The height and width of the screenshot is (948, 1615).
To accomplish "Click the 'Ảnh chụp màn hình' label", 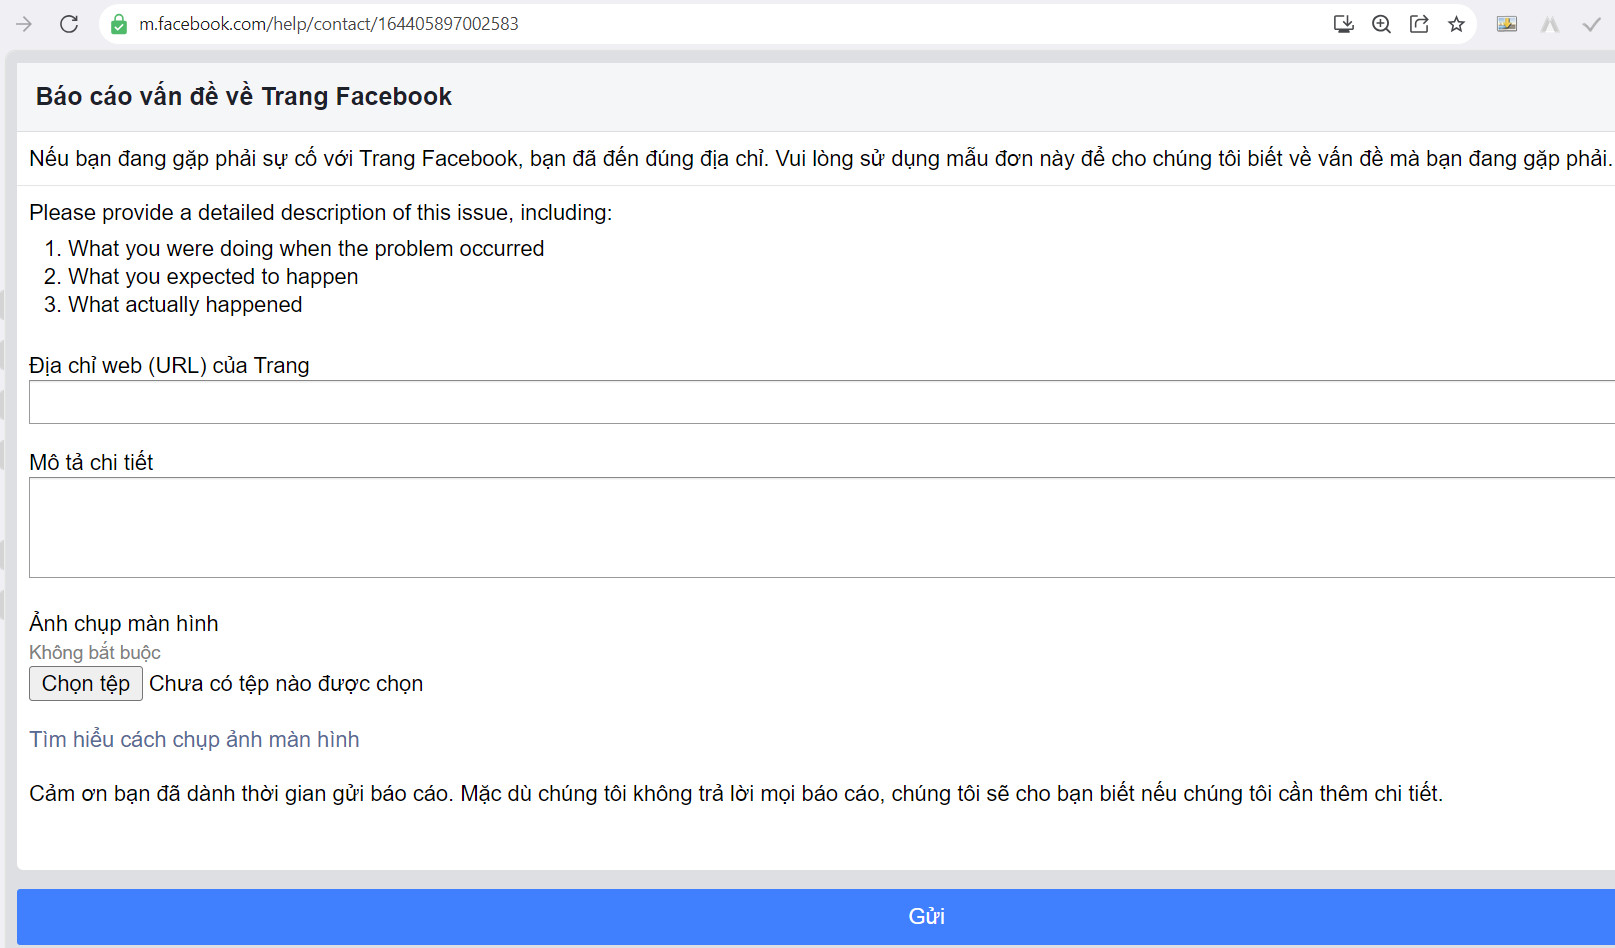I will [x=124, y=623].
